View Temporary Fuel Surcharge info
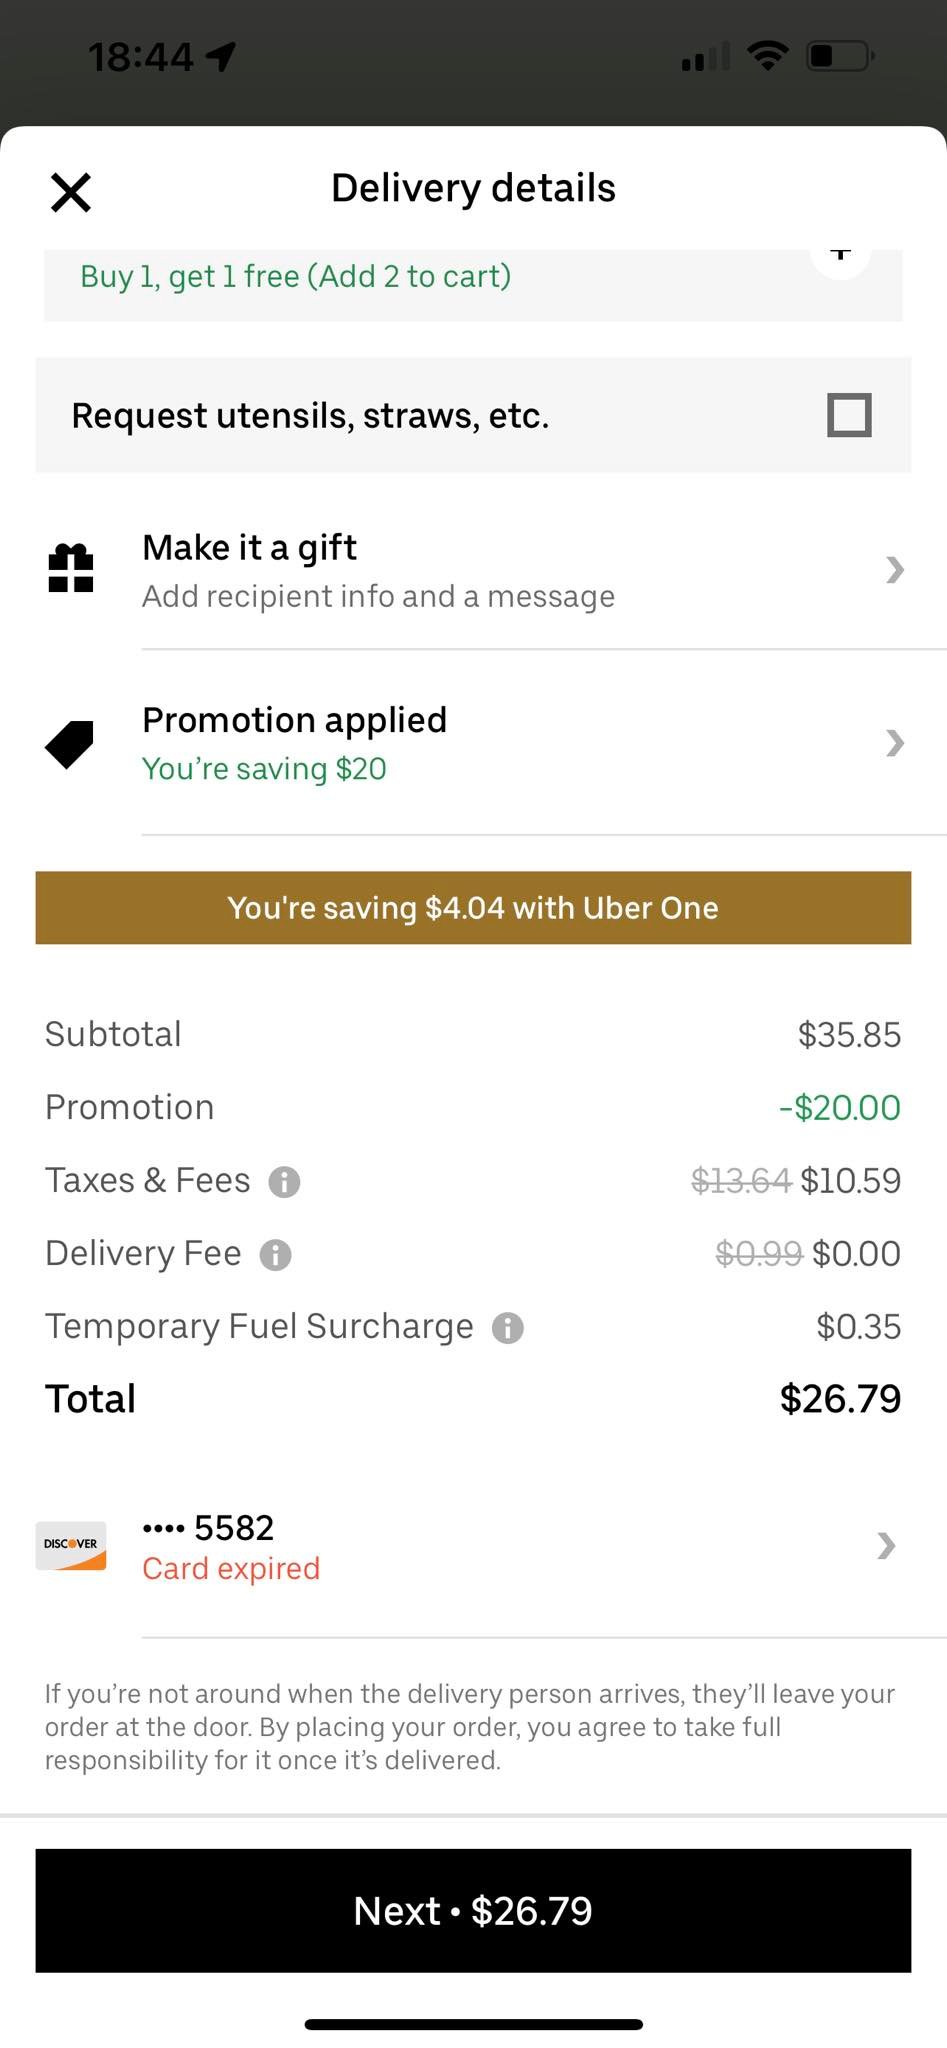The image size is (947, 2048). (508, 1328)
